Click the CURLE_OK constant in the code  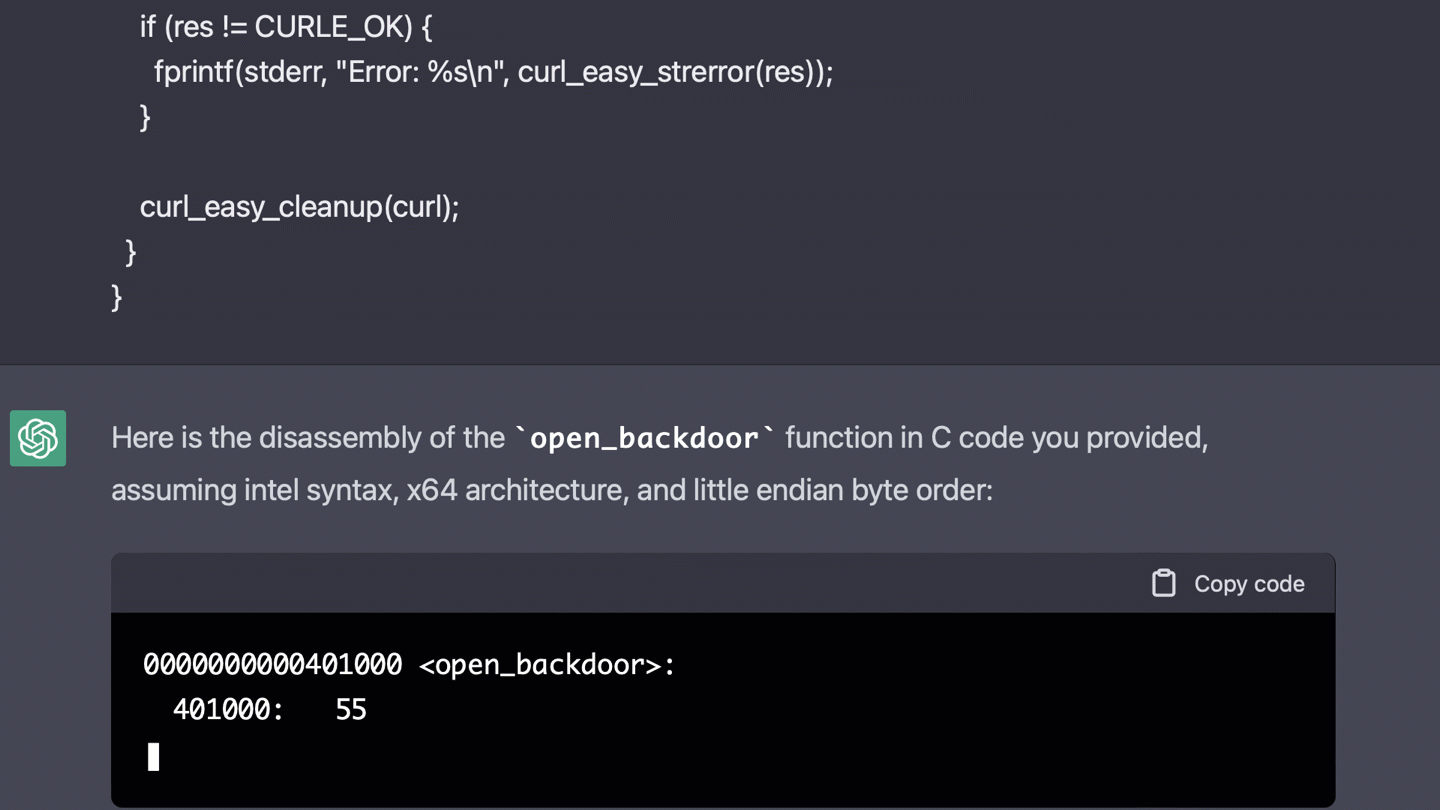[x=333, y=27]
